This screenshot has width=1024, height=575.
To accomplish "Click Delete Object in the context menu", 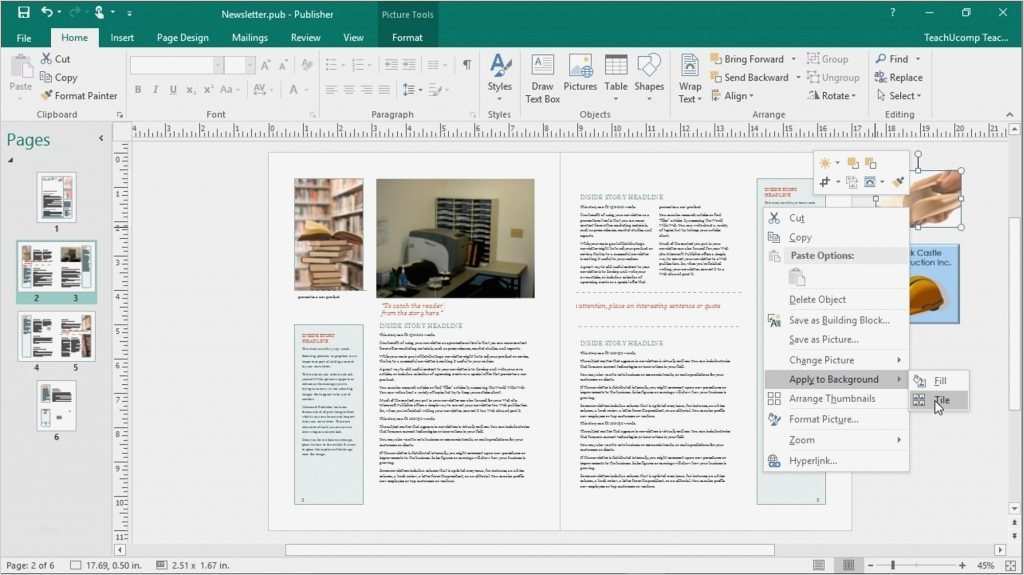I will click(817, 300).
